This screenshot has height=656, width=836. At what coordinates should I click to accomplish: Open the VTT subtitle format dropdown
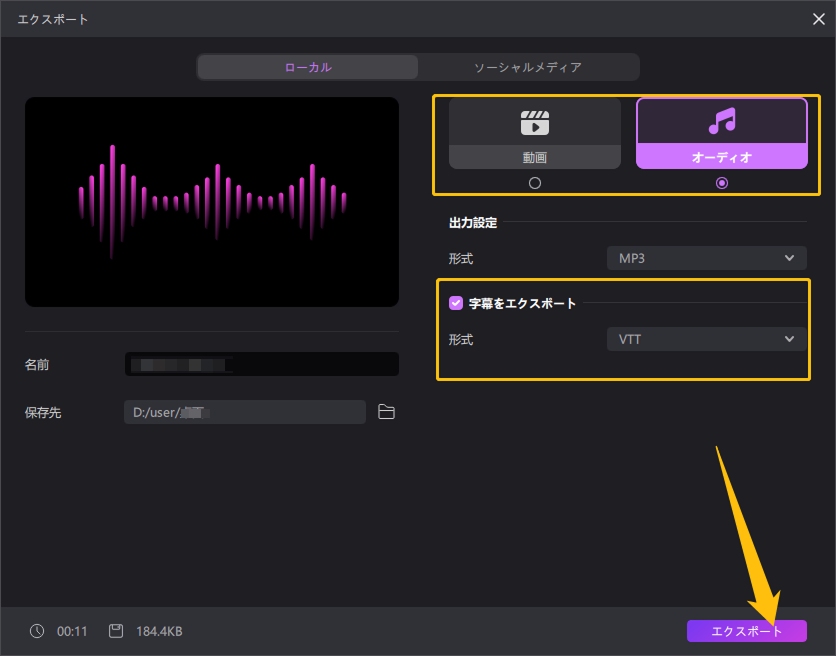706,339
